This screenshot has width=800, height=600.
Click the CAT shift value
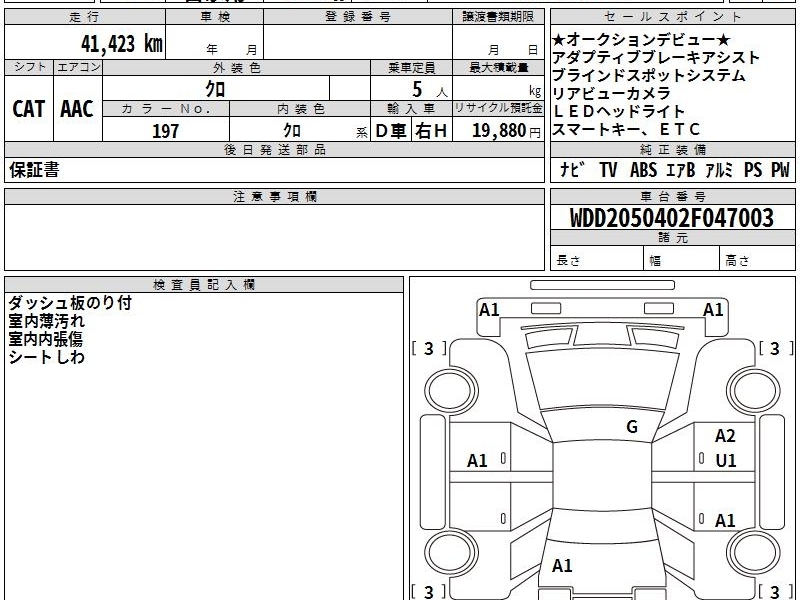click(29, 109)
